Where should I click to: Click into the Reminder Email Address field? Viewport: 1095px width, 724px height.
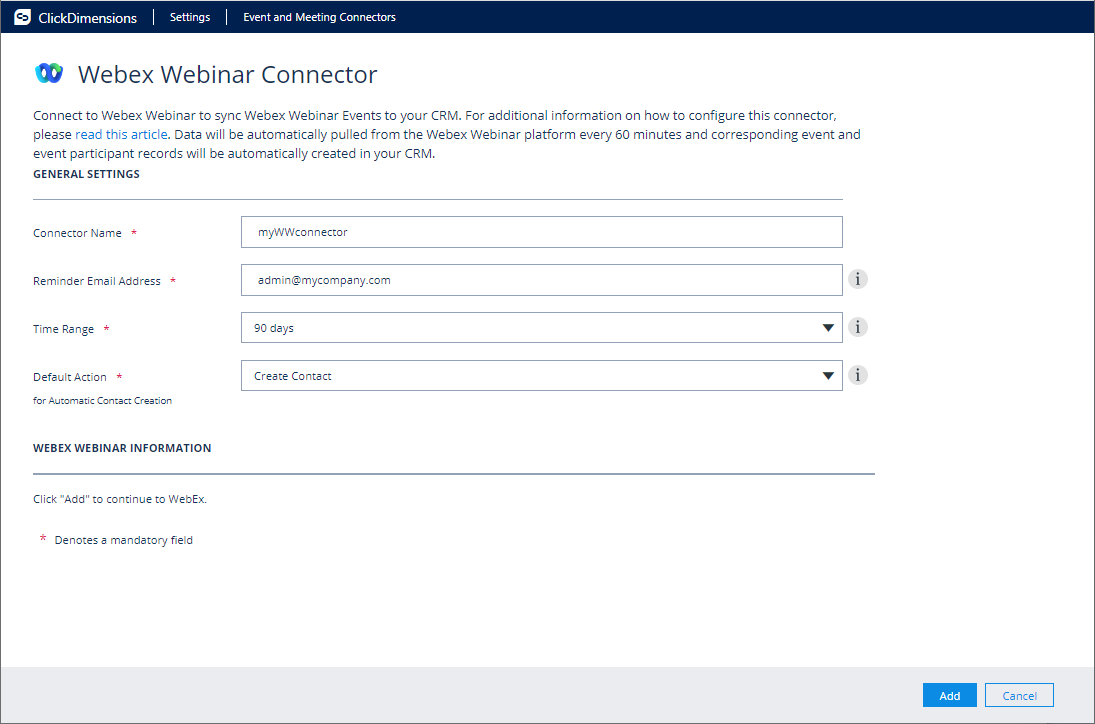click(541, 280)
